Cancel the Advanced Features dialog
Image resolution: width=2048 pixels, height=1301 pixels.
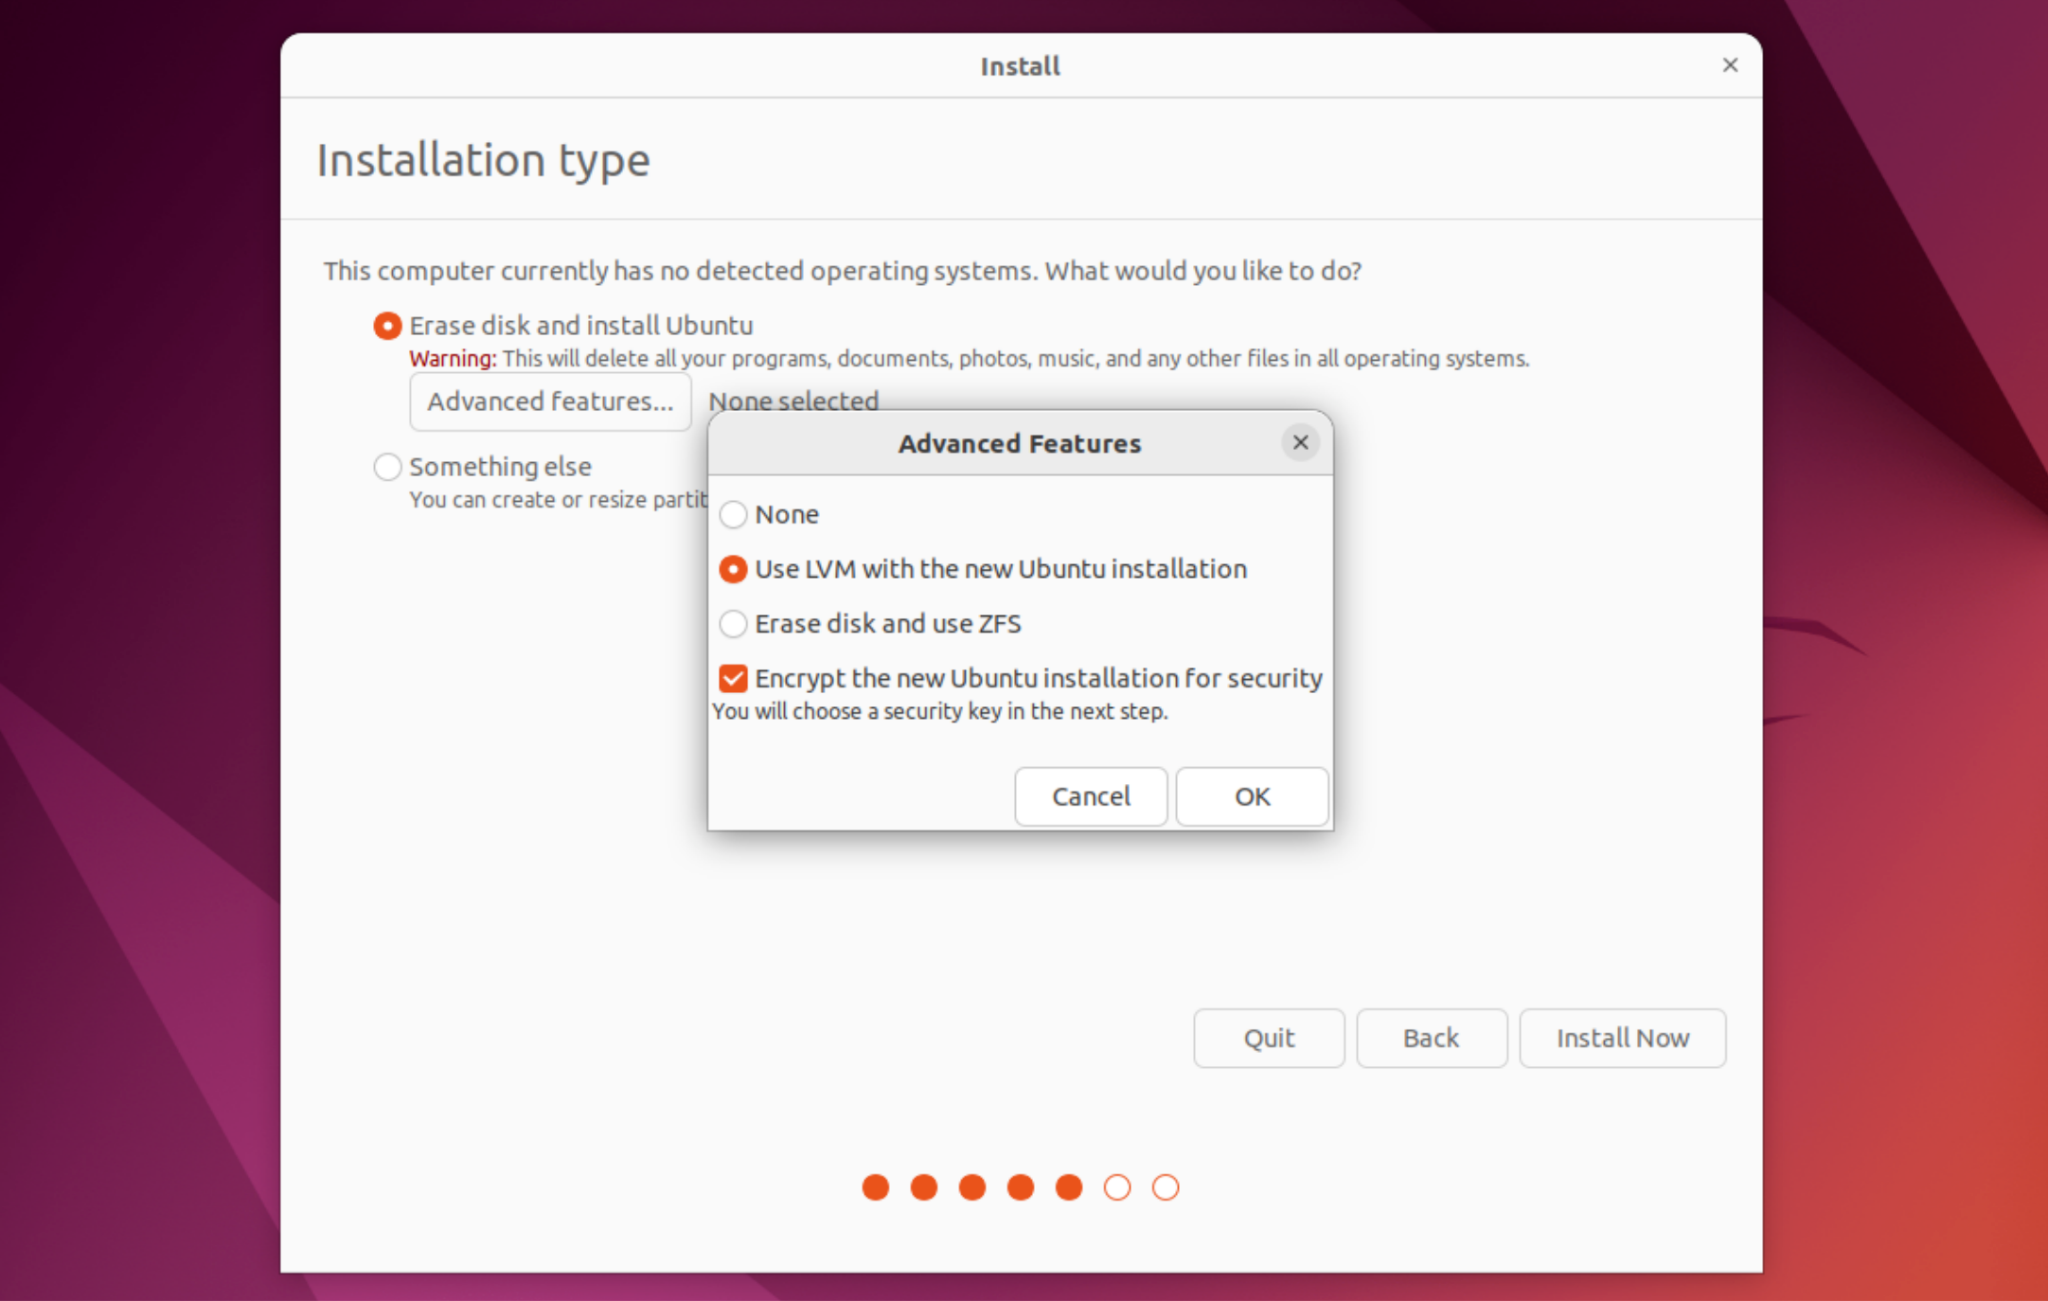[1091, 797]
